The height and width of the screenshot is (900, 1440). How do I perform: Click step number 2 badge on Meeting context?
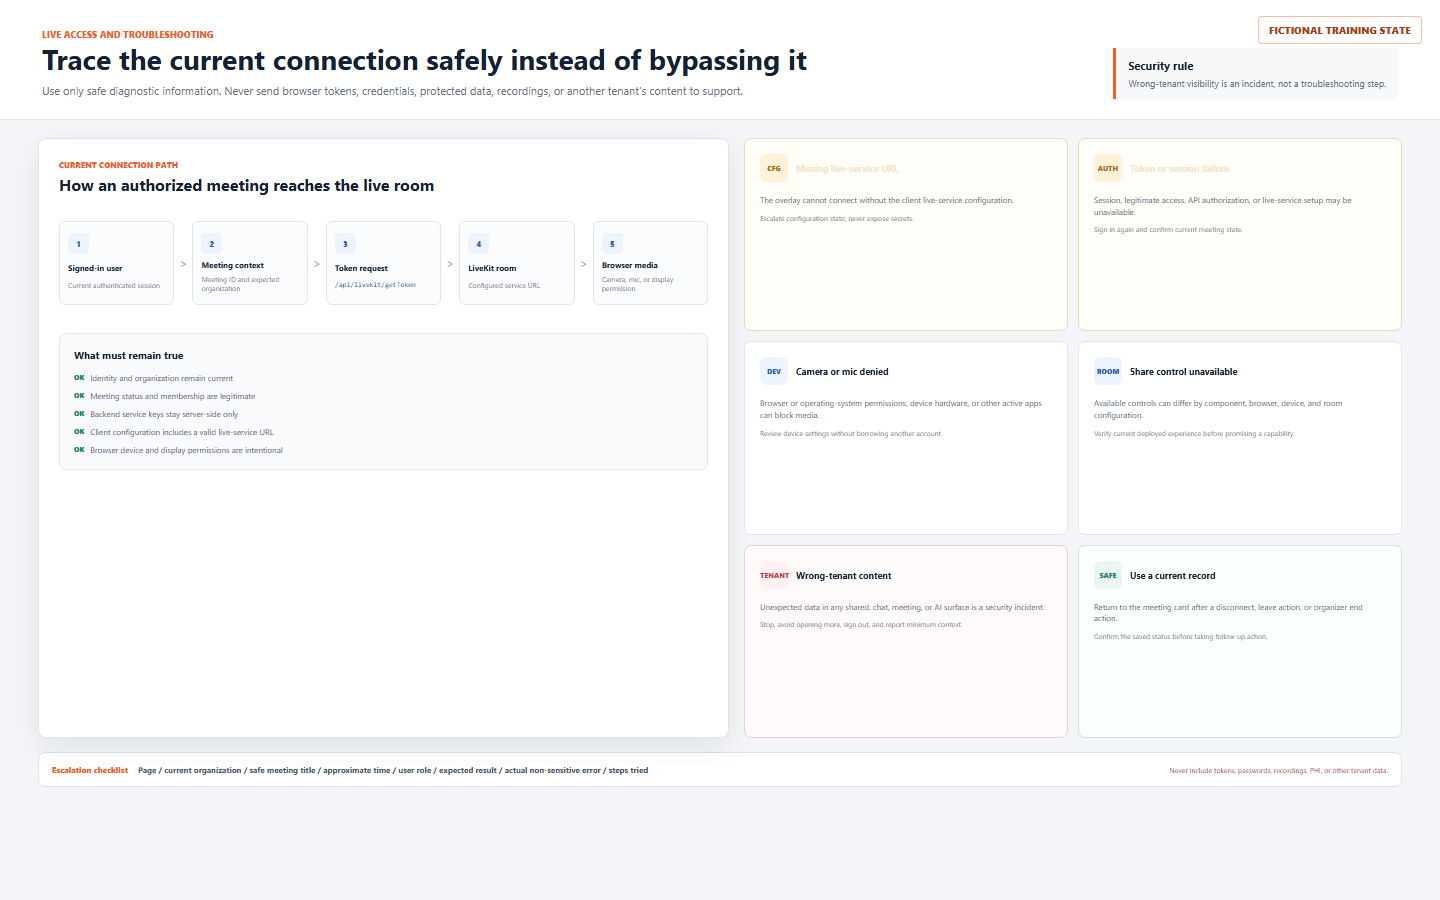click(x=212, y=244)
